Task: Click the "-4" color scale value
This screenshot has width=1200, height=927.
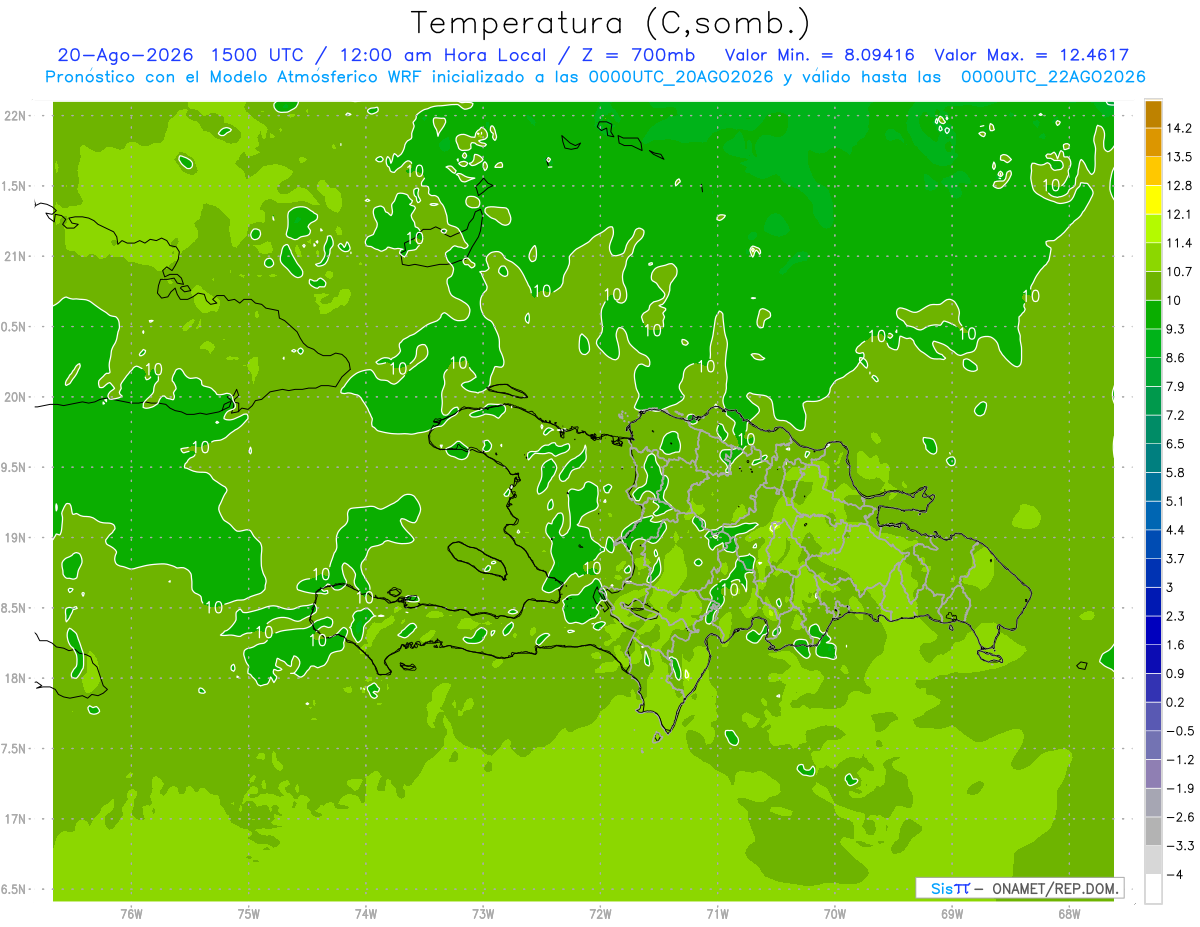Action: pyautogui.click(x=1174, y=874)
